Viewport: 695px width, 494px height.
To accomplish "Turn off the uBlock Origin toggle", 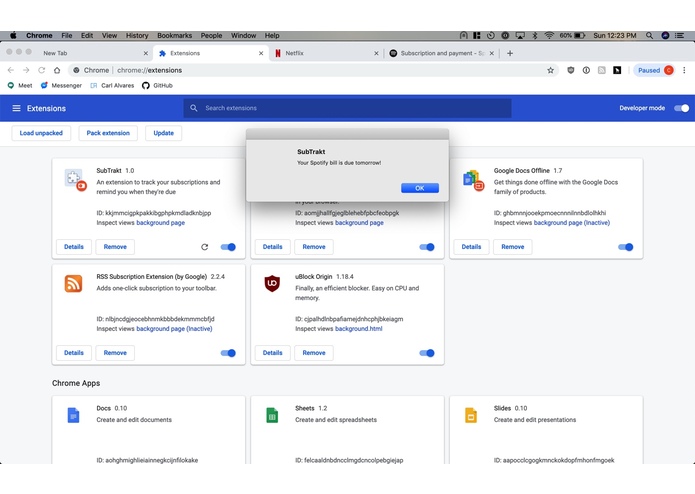I will click(427, 353).
